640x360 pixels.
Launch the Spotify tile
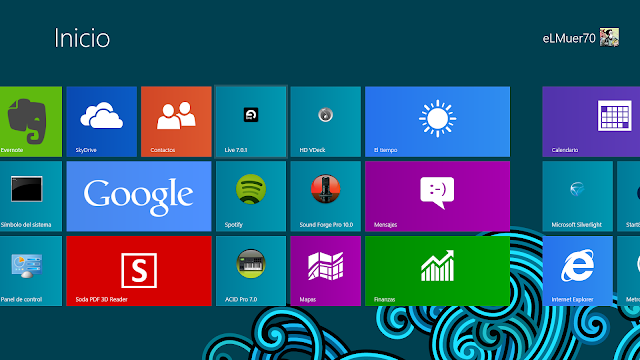251,196
